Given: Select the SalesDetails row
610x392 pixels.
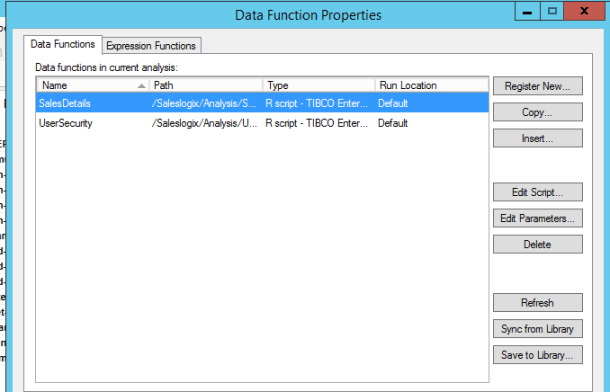Looking at the screenshot, I should pyautogui.click(x=262, y=103).
